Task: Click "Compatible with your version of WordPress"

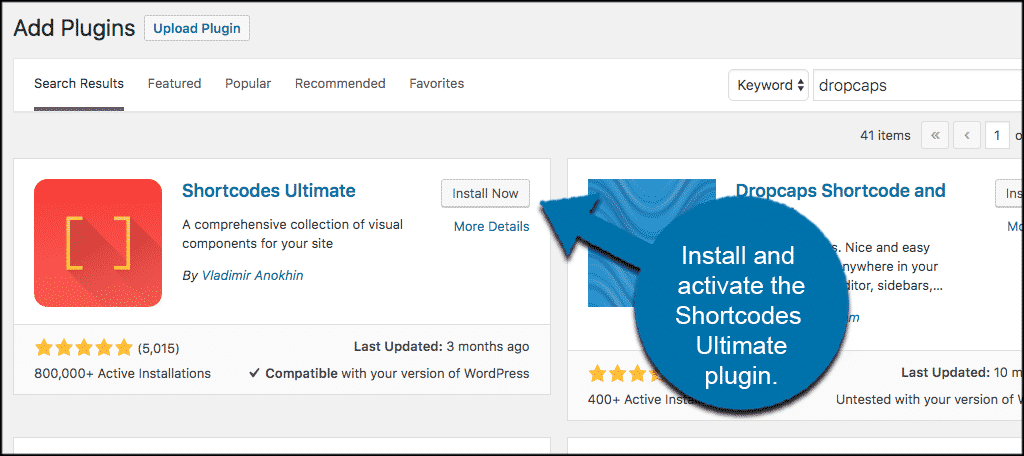Action: click(x=390, y=374)
